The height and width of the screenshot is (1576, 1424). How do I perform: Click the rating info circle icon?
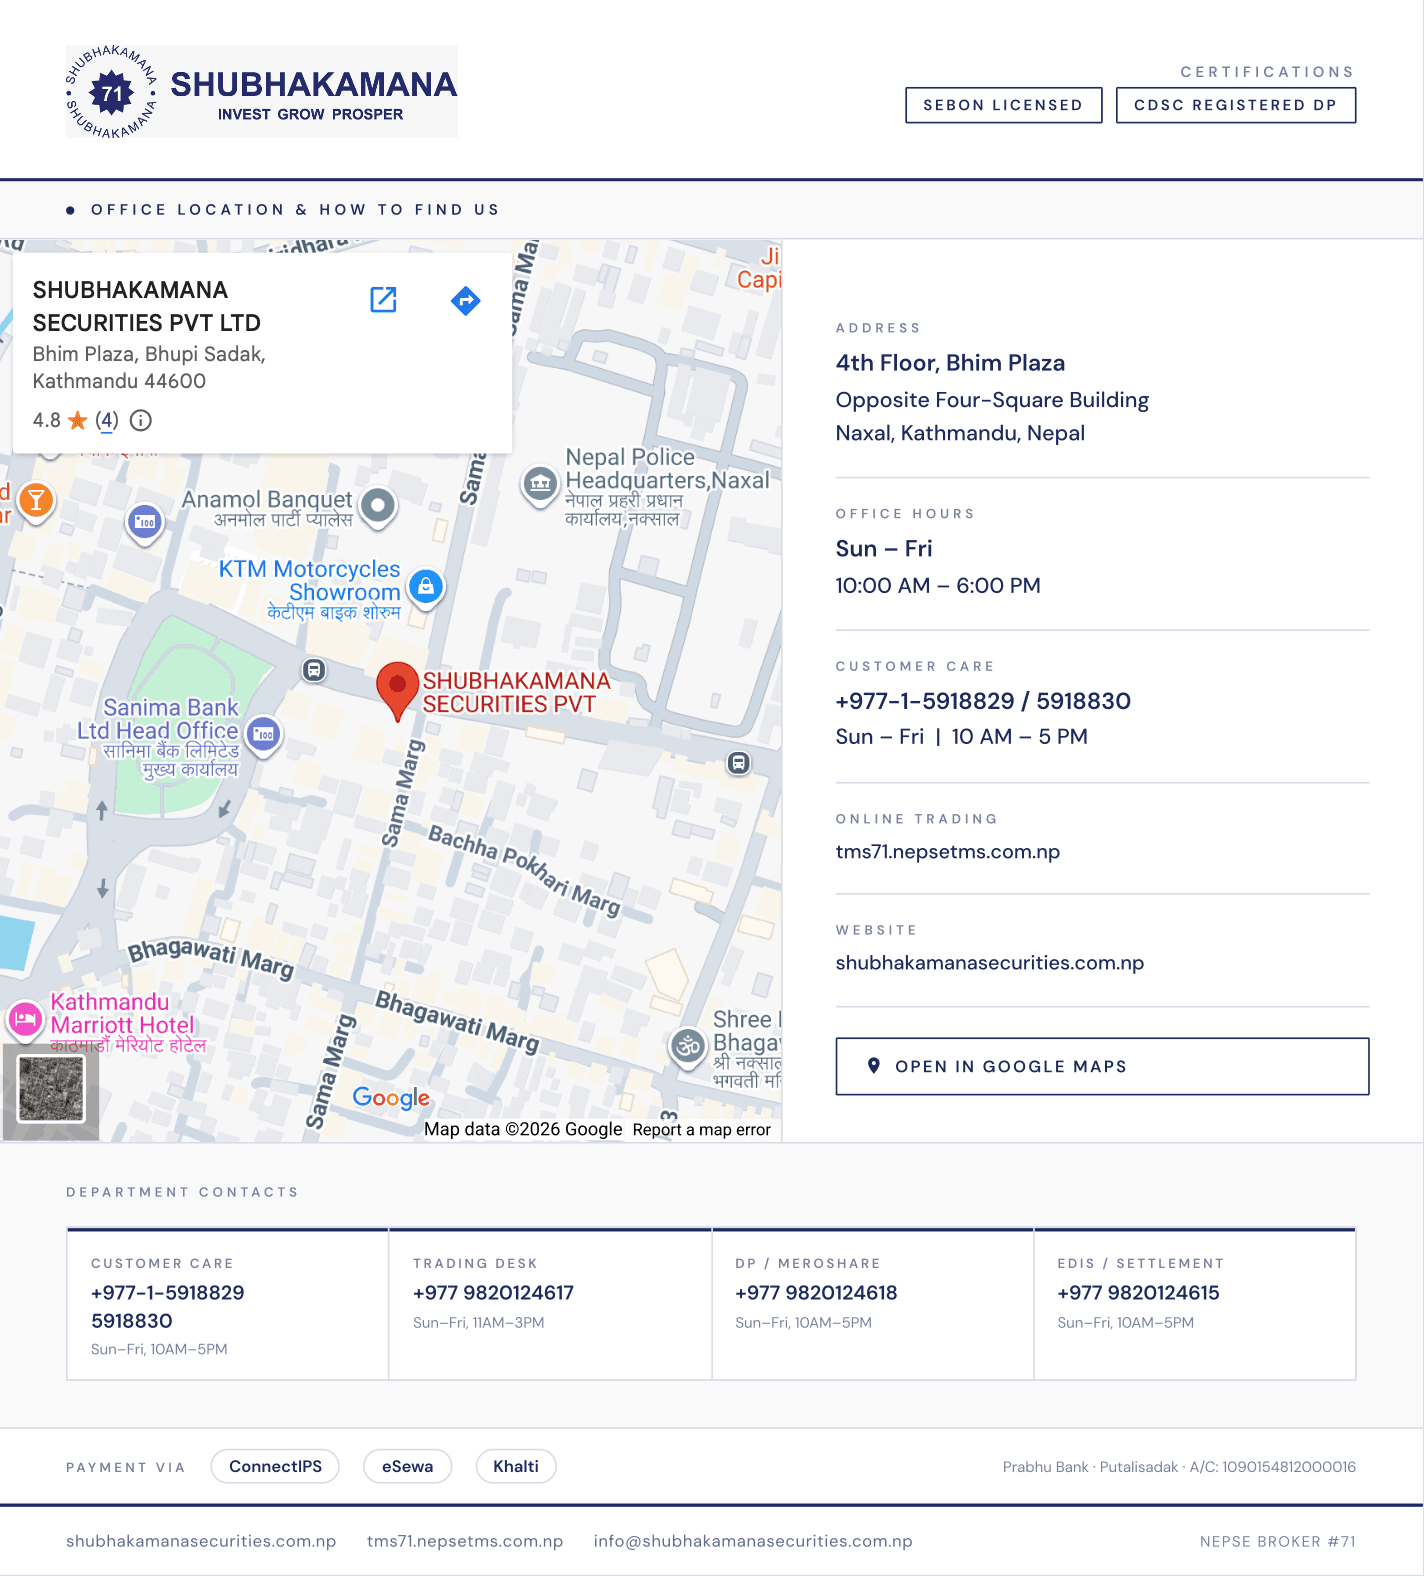[x=141, y=420]
